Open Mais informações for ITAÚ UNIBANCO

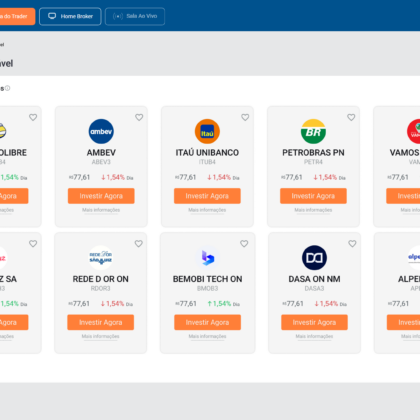pyautogui.click(x=207, y=210)
